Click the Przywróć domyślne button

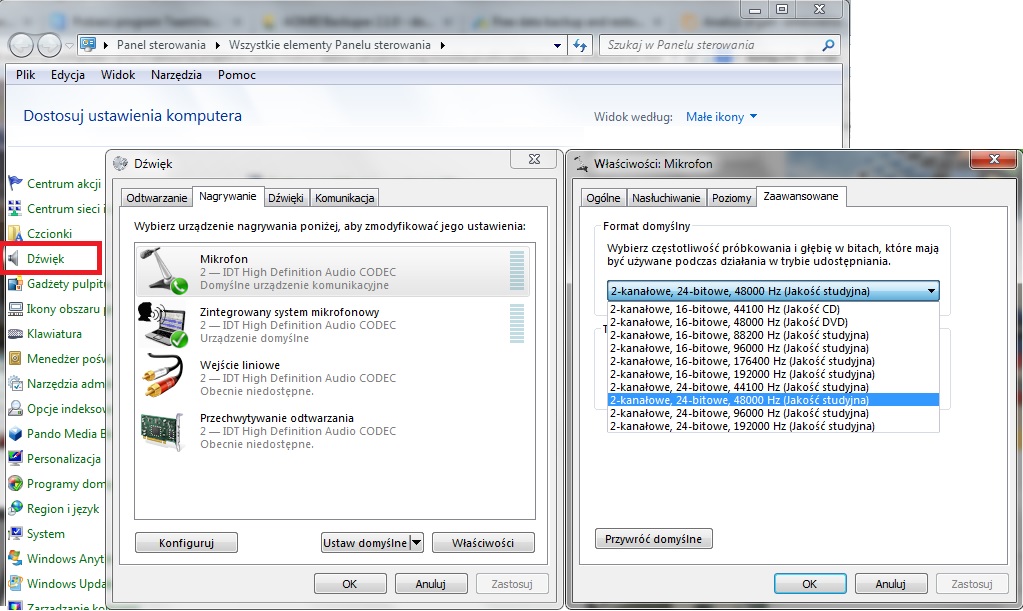[x=654, y=539]
